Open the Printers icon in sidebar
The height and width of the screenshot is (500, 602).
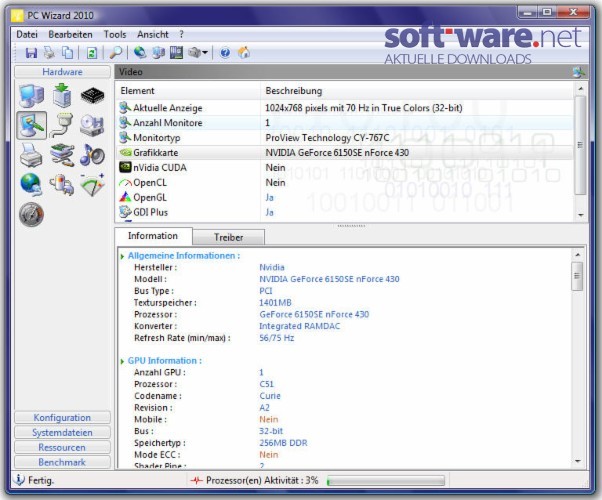click(31, 155)
